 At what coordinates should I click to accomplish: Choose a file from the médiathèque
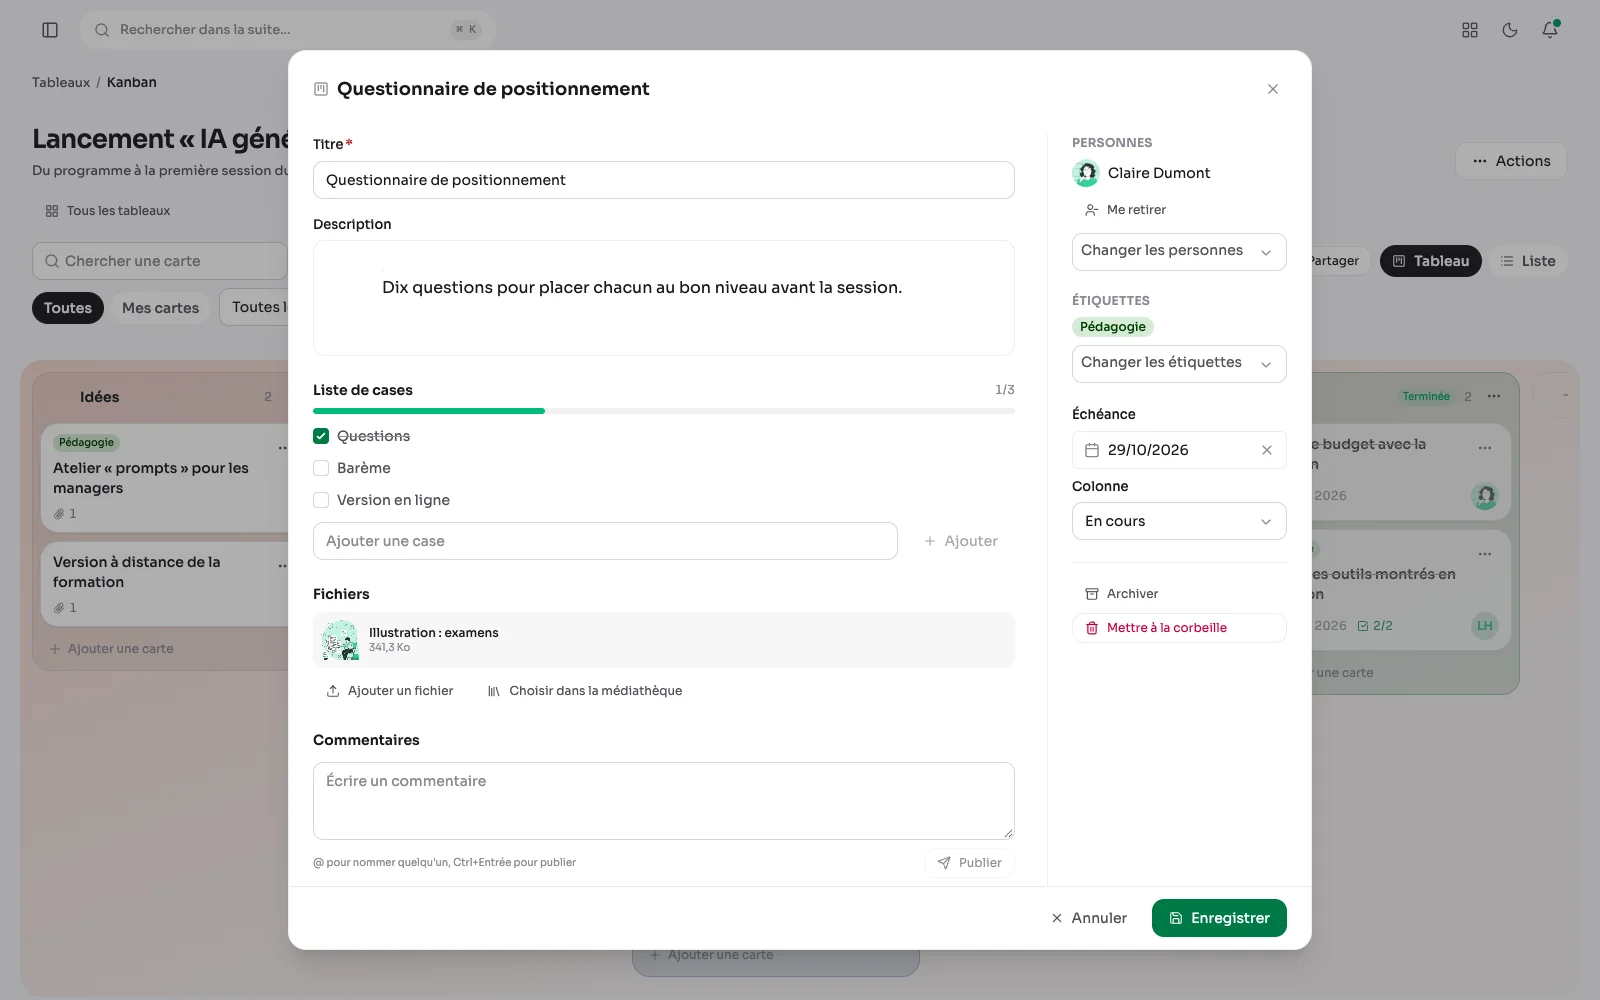coord(585,691)
